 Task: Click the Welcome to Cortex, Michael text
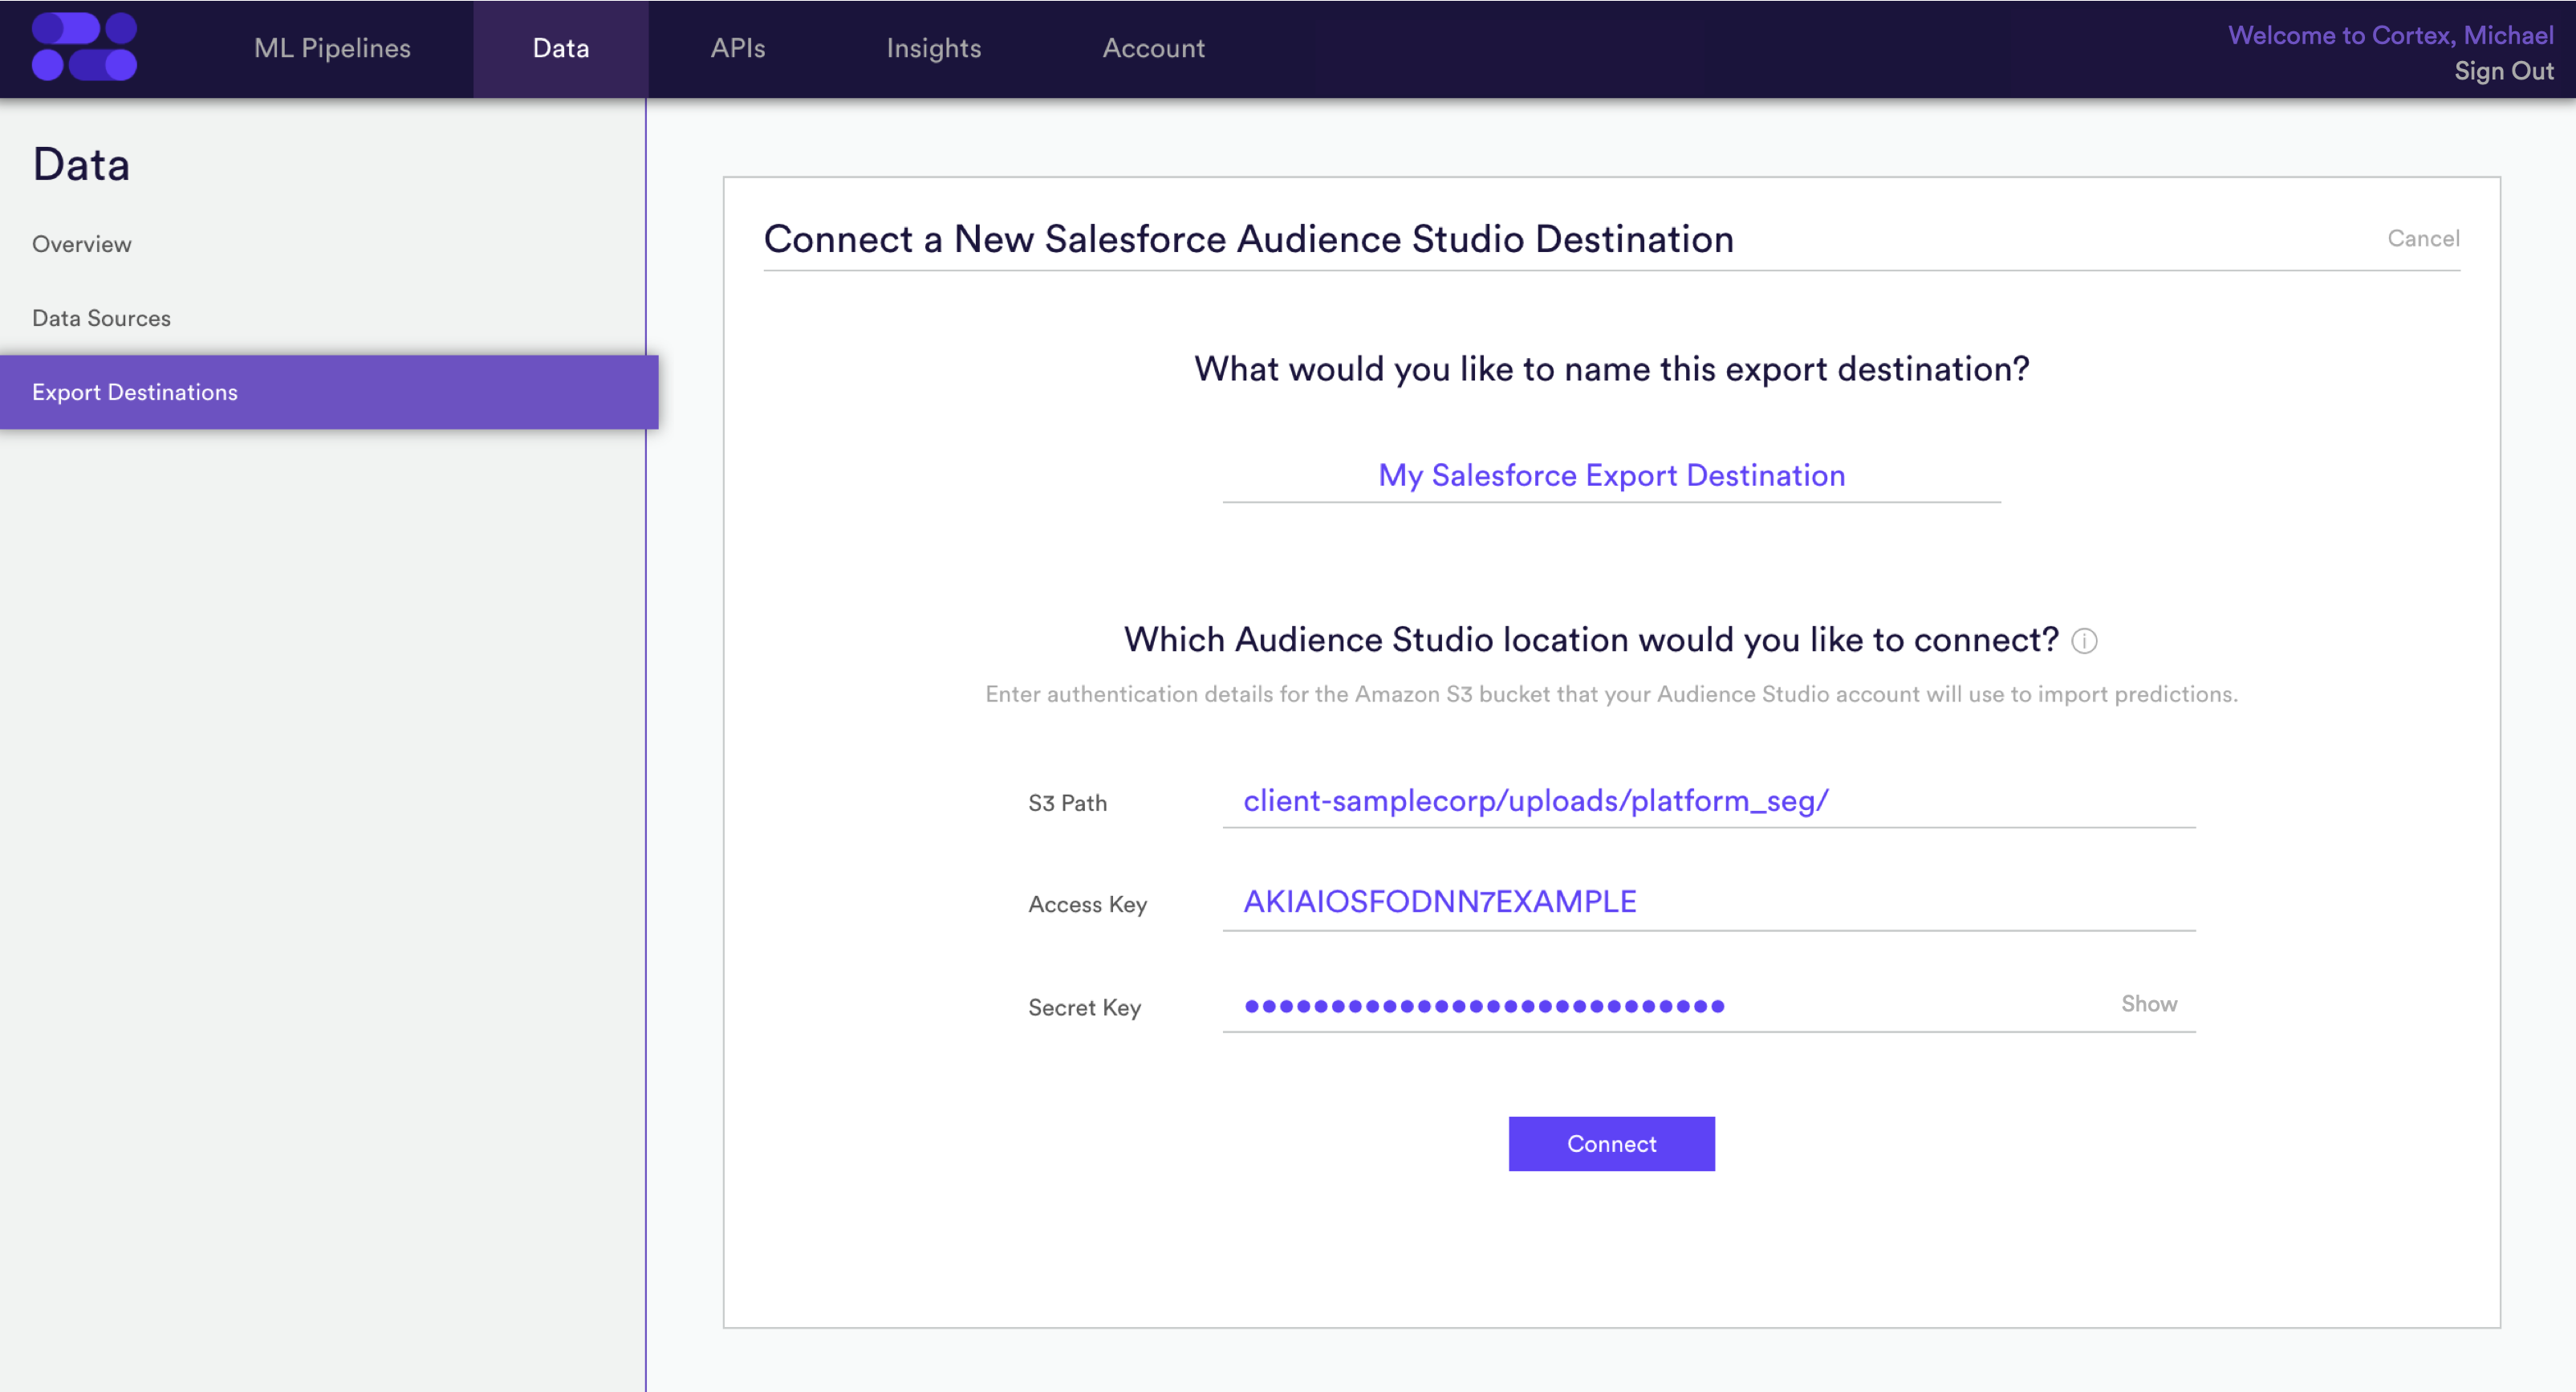click(2391, 35)
